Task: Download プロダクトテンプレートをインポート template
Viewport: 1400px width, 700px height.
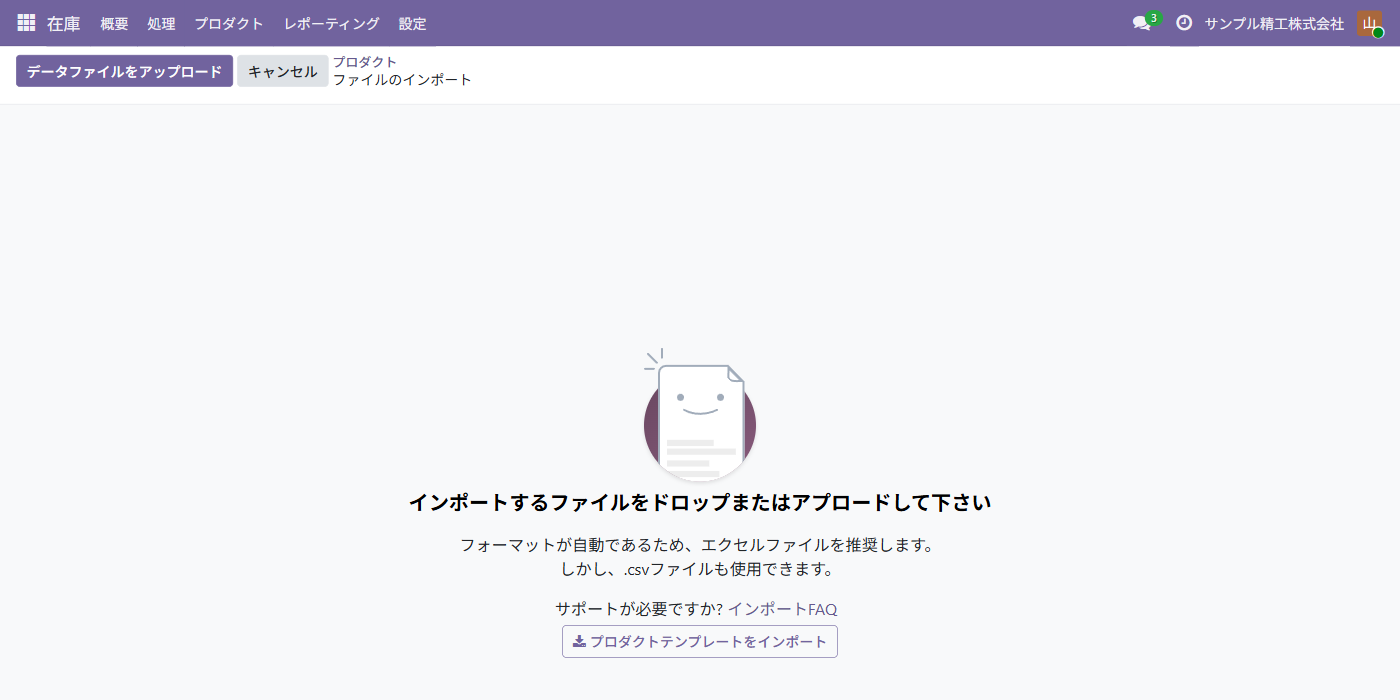Action: coord(700,641)
